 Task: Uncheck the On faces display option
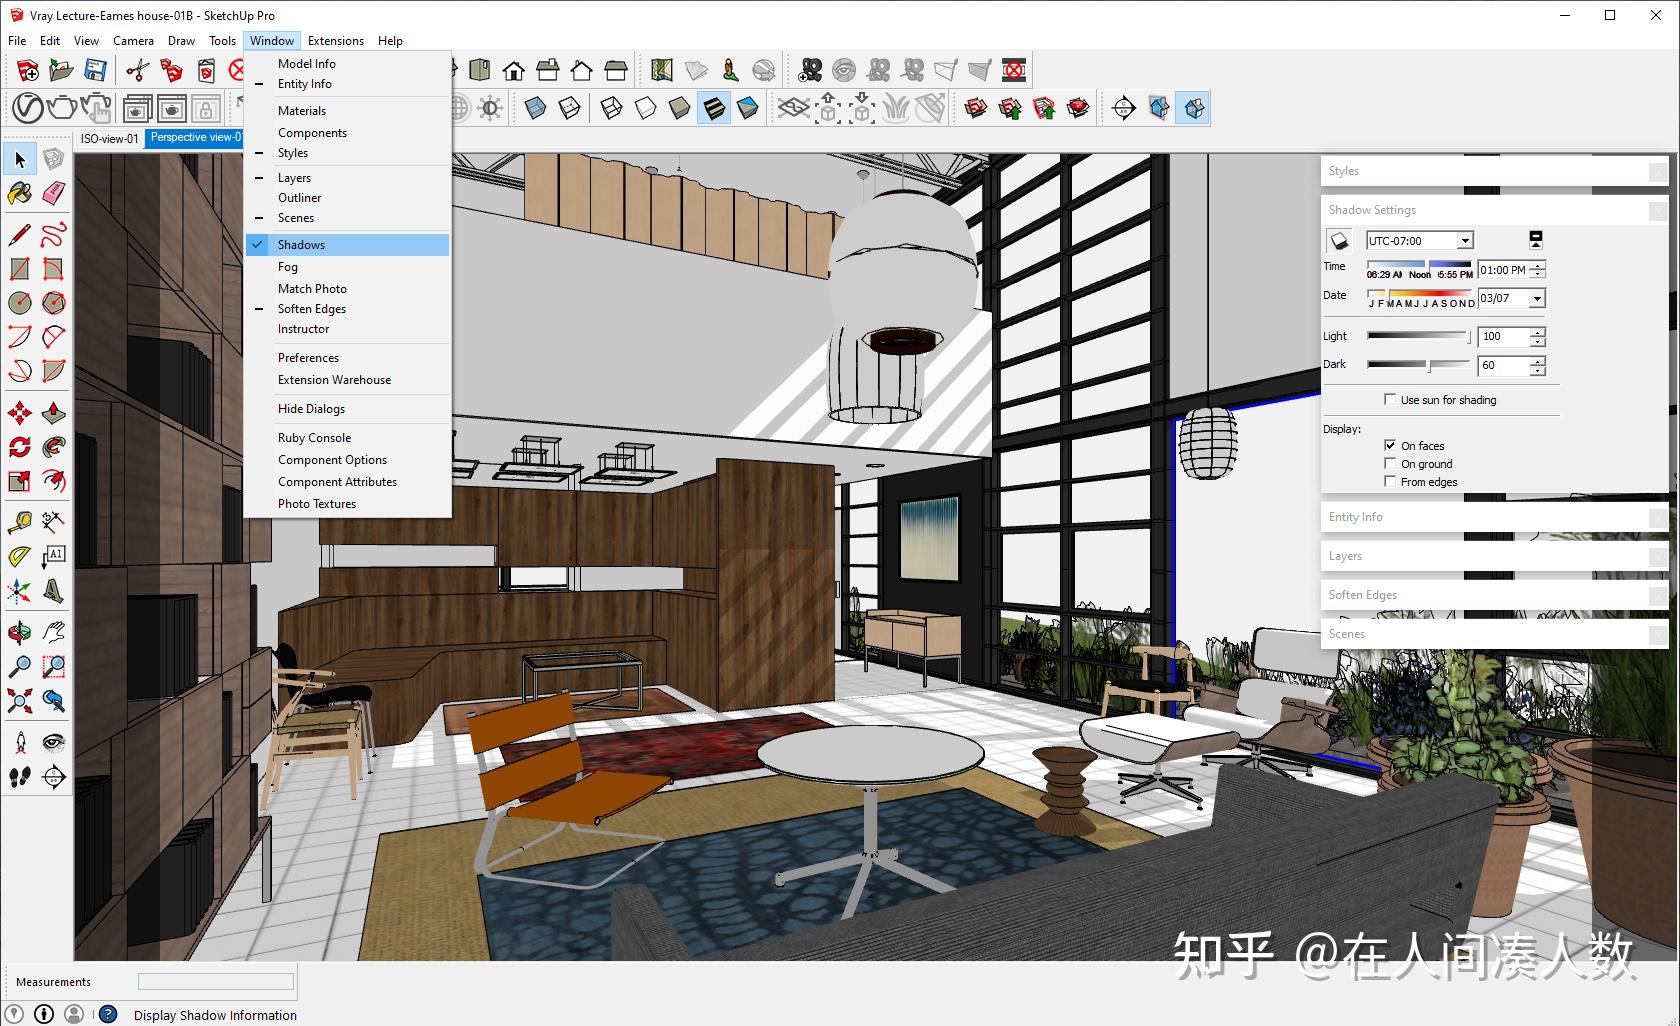pos(1389,445)
